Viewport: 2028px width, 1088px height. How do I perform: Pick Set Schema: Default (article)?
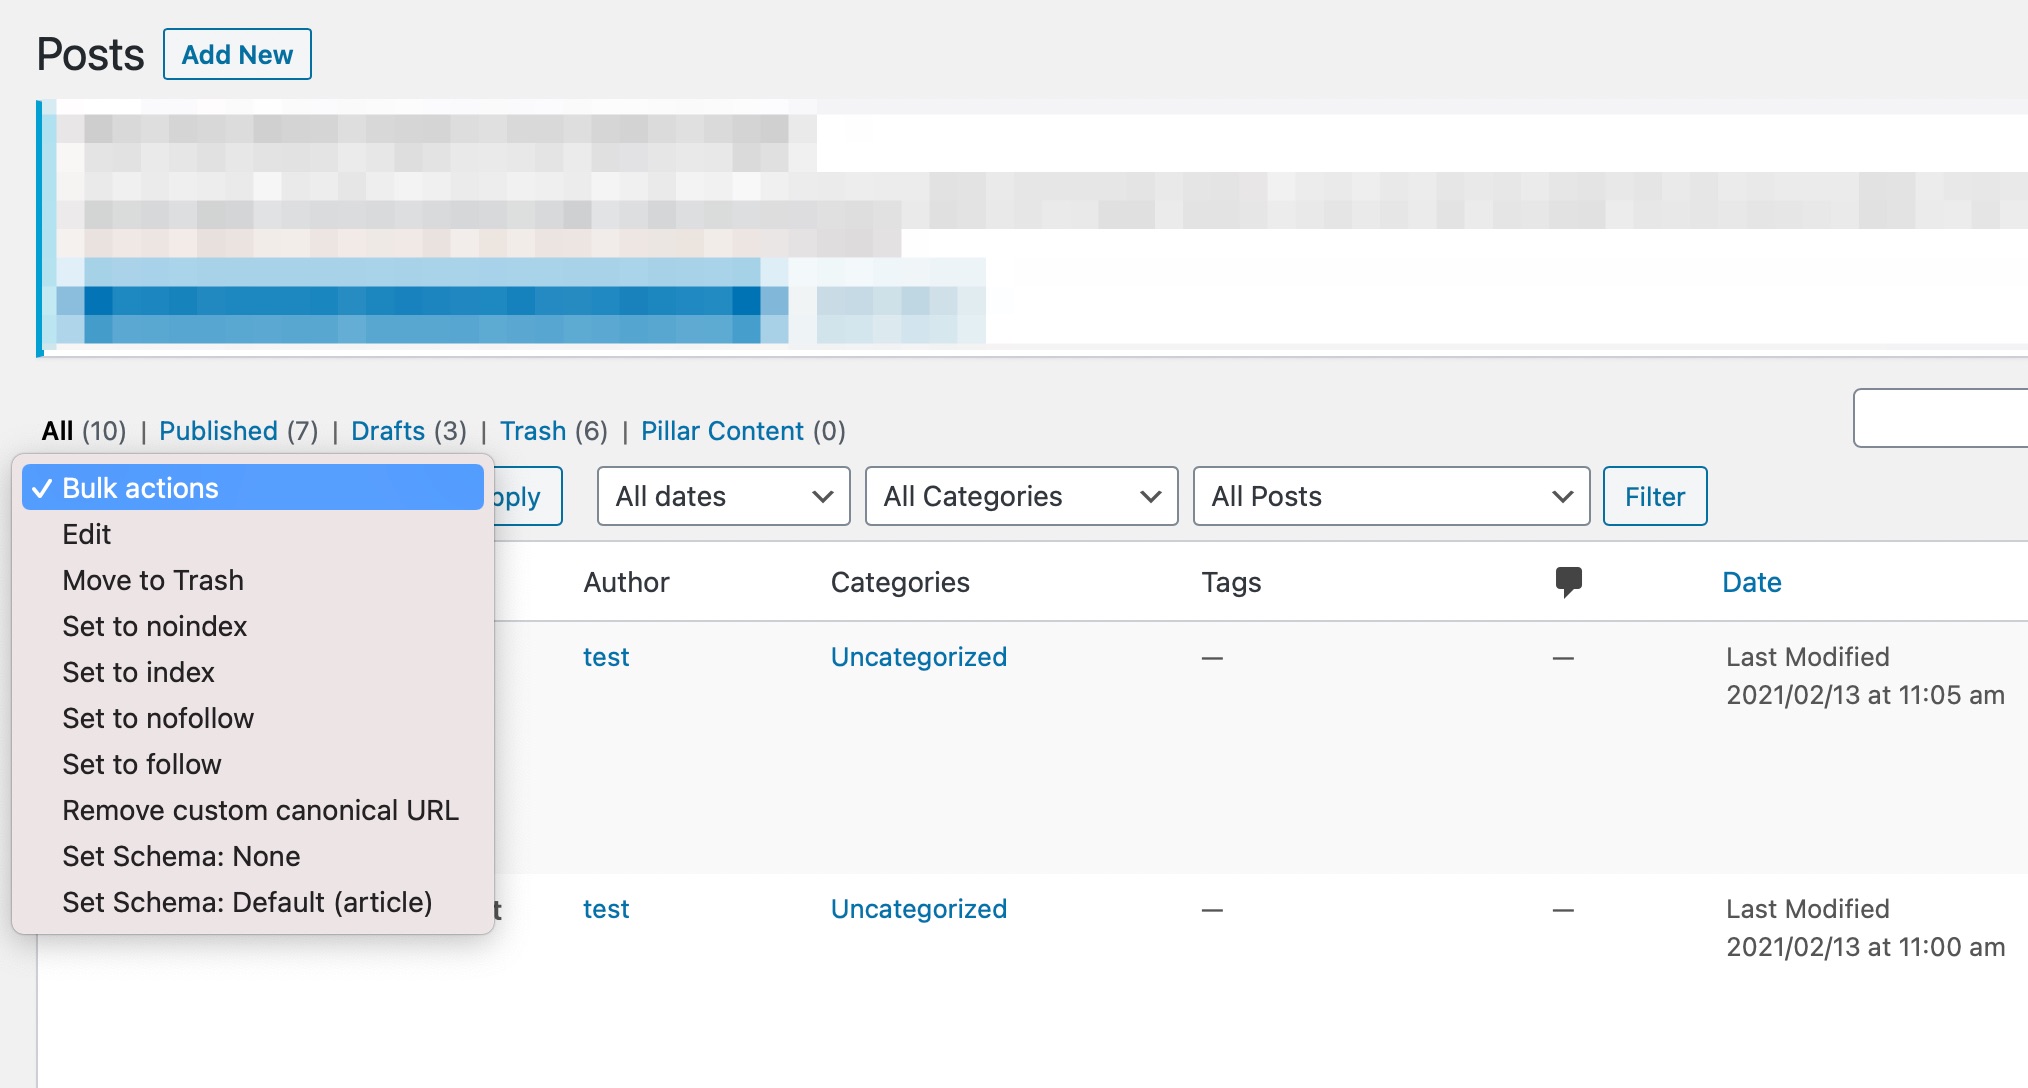point(247,902)
